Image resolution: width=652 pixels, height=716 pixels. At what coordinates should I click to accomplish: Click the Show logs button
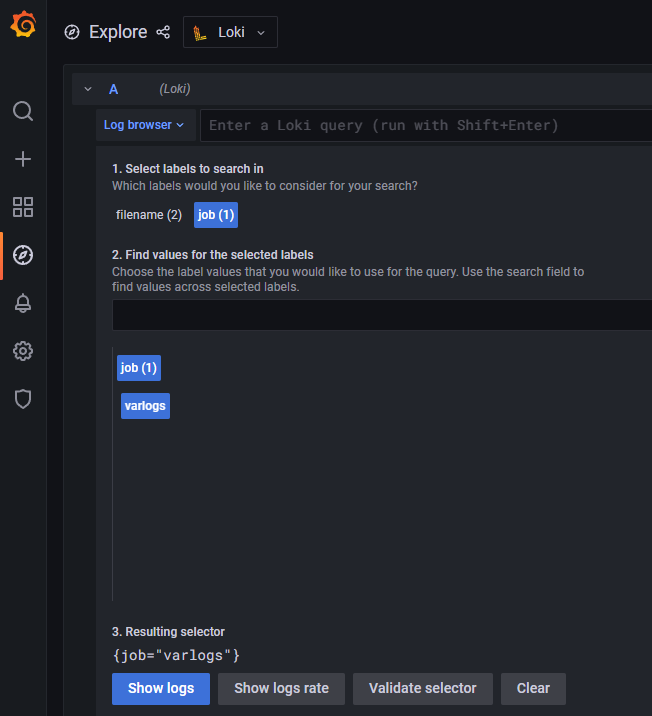point(161,689)
